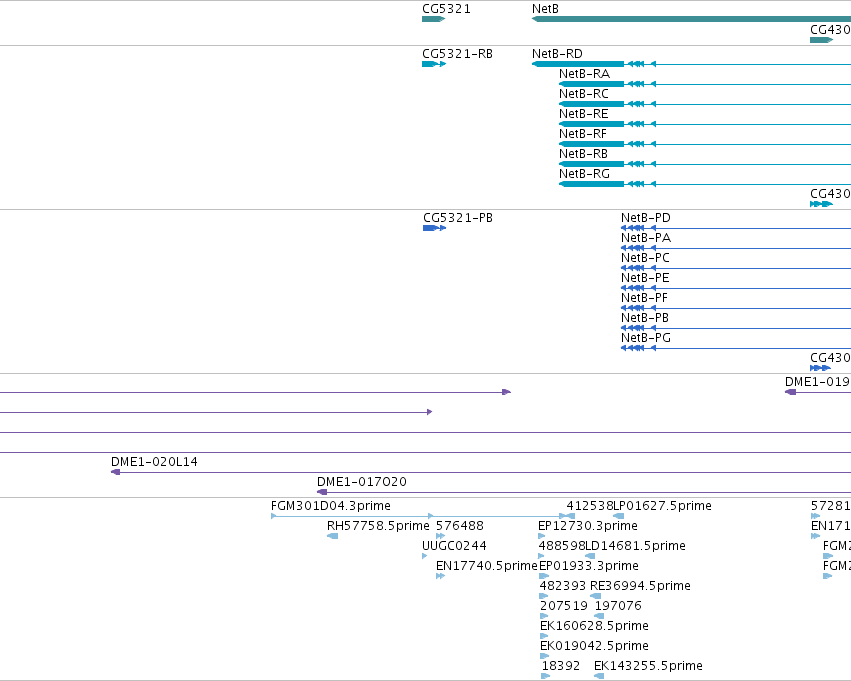Image resolution: width=851 pixels, height=681 pixels.
Task: Click the RE36994.5prime EST label
Action: click(640, 586)
